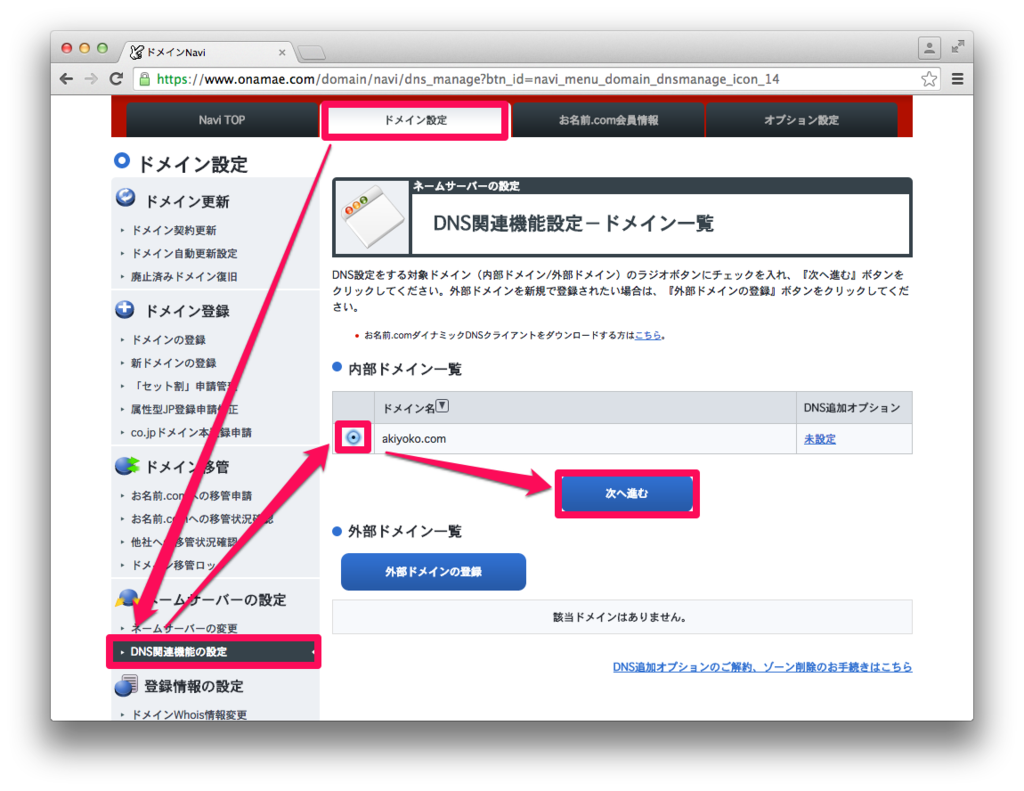Click the ドメイン設定 blue circle icon

pyautogui.click(x=121, y=160)
